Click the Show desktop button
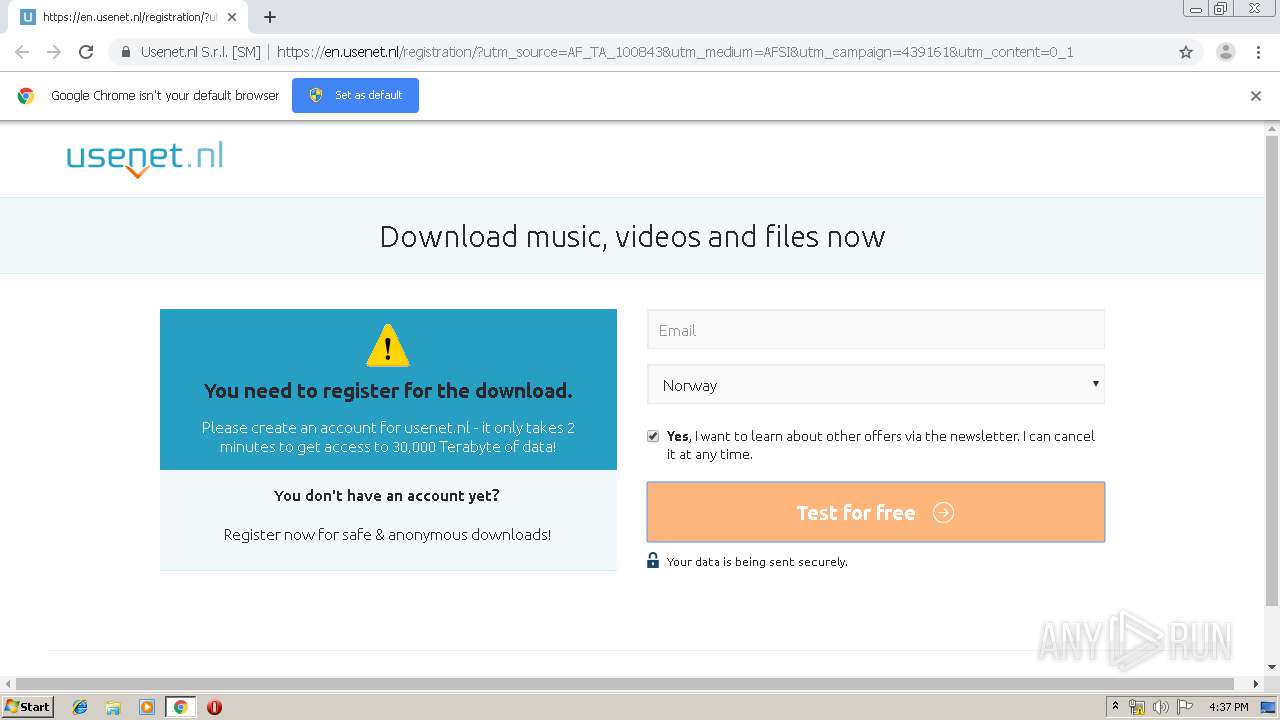This screenshot has width=1280, height=720. point(1269,707)
